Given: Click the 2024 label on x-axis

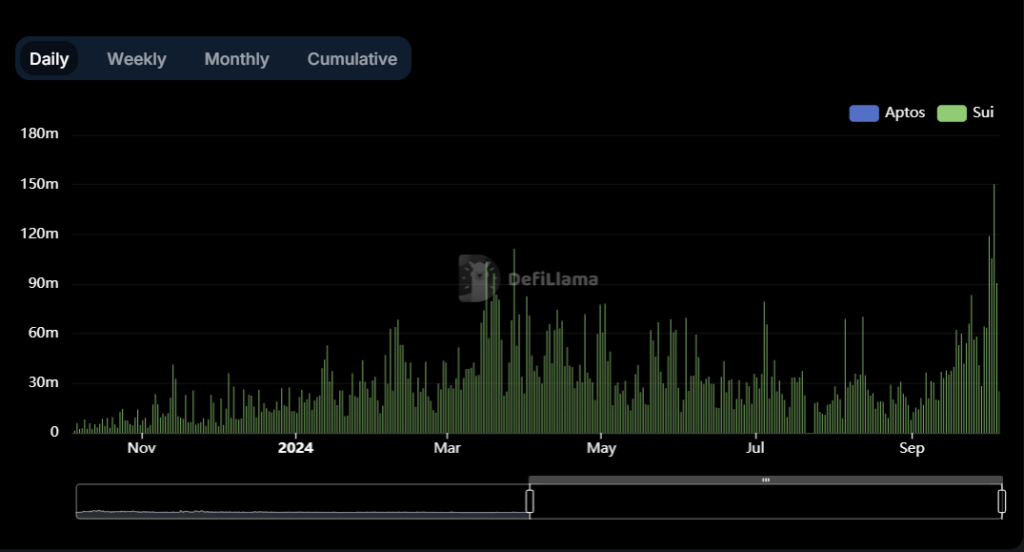Looking at the screenshot, I should pos(295,448).
